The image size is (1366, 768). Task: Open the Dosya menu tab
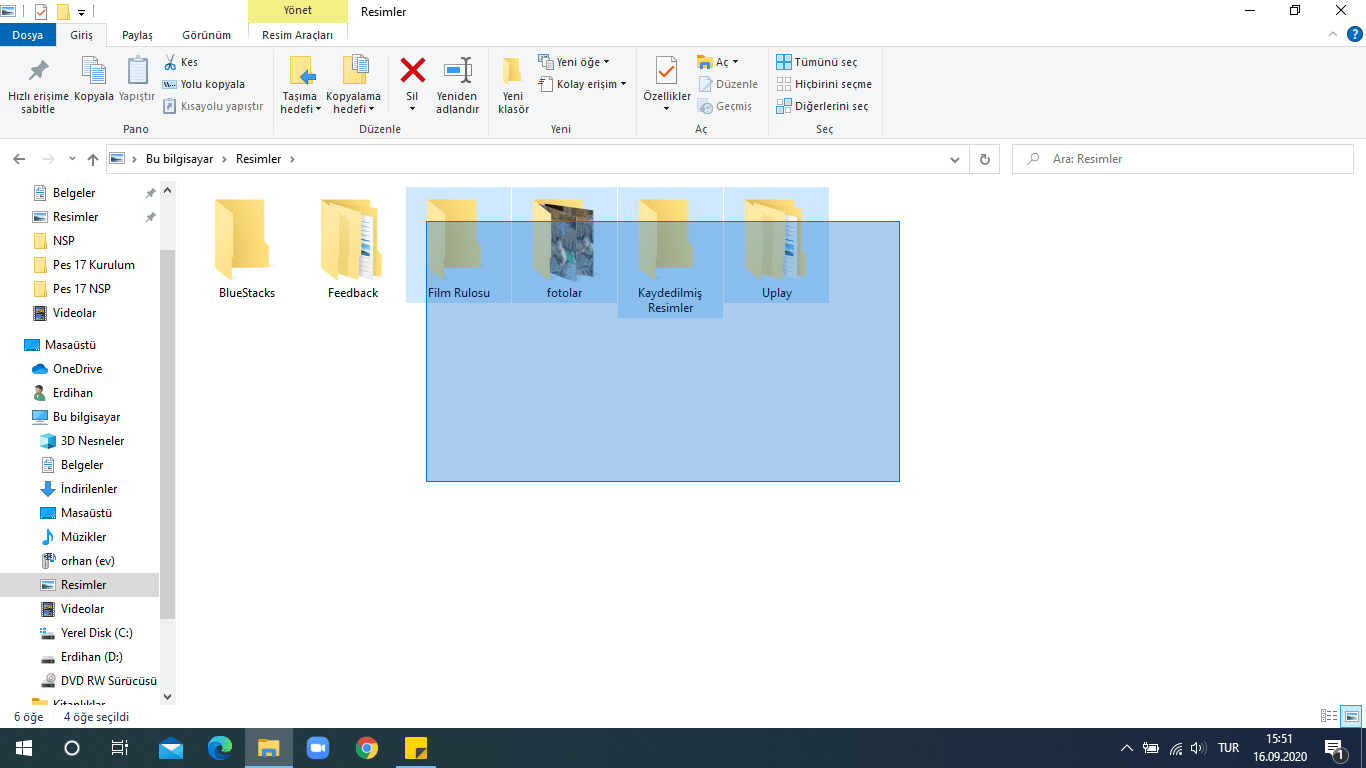click(x=27, y=35)
